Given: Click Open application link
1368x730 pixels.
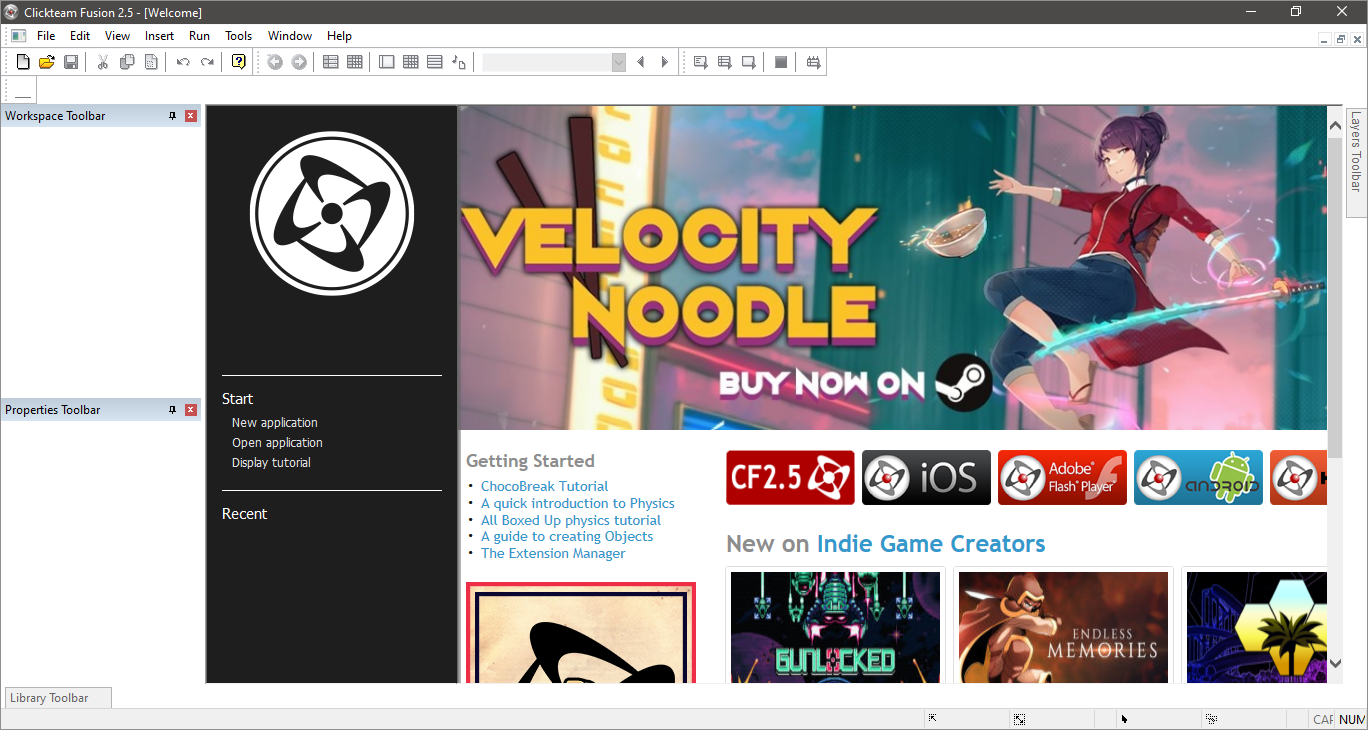Looking at the screenshot, I should pyautogui.click(x=277, y=443).
